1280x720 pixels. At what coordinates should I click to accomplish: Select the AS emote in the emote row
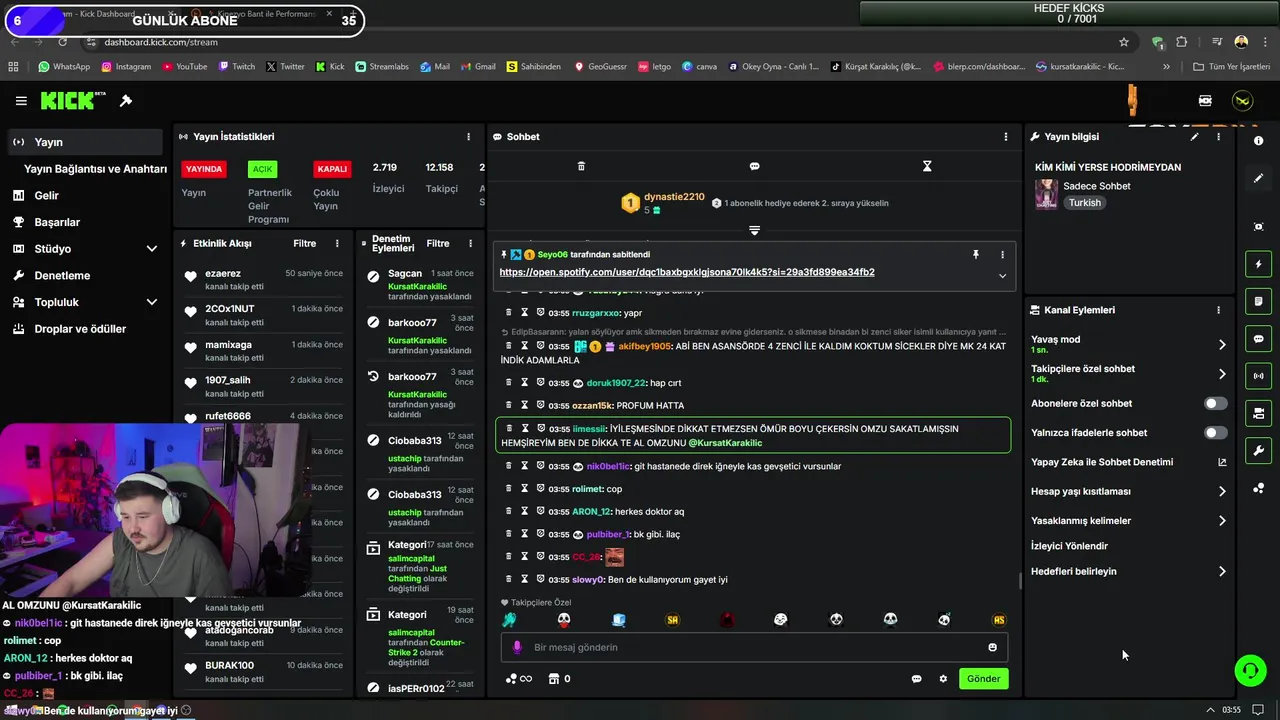(x=998, y=620)
